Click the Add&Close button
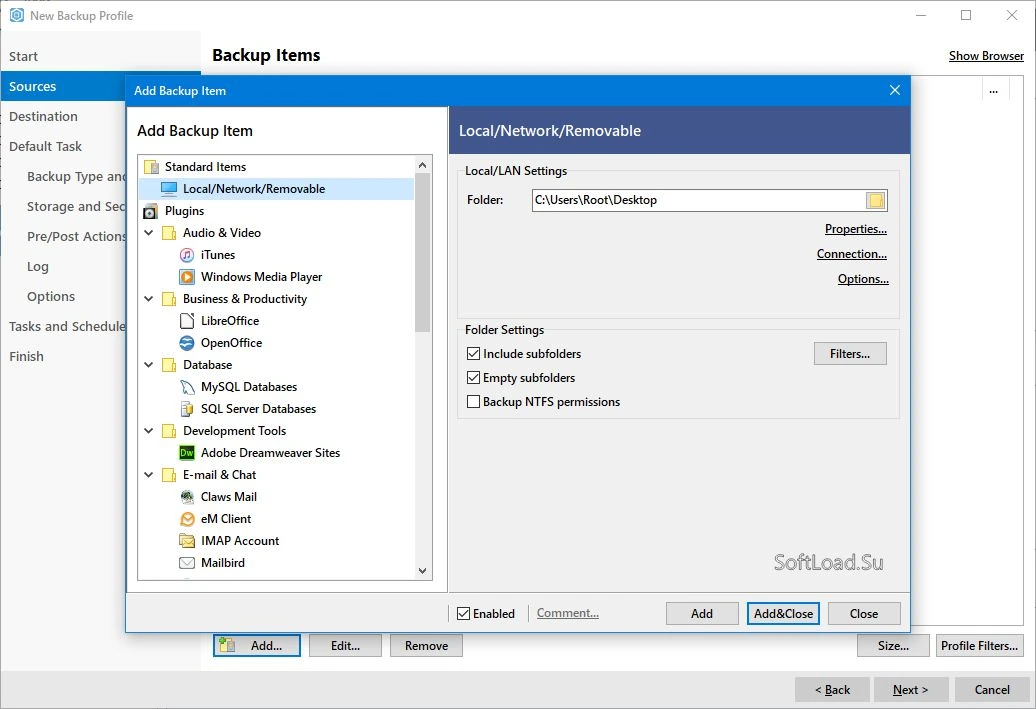The width and height of the screenshot is (1036, 709). [783, 613]
